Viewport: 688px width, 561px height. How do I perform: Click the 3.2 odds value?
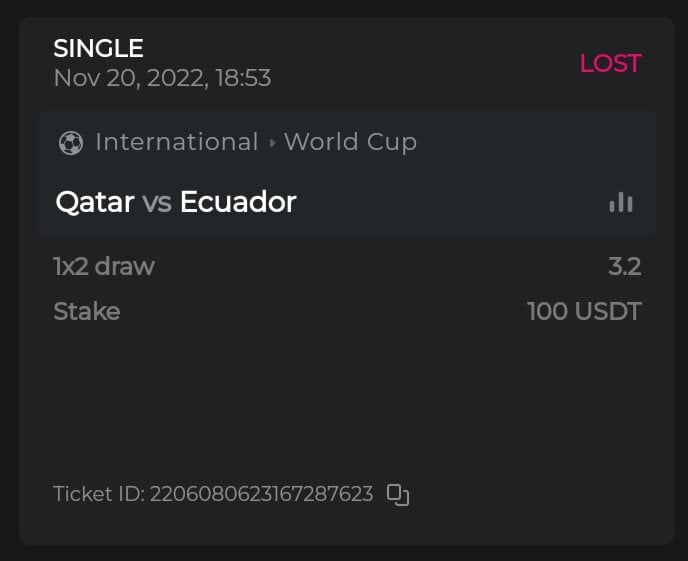(x=625, y=266)
